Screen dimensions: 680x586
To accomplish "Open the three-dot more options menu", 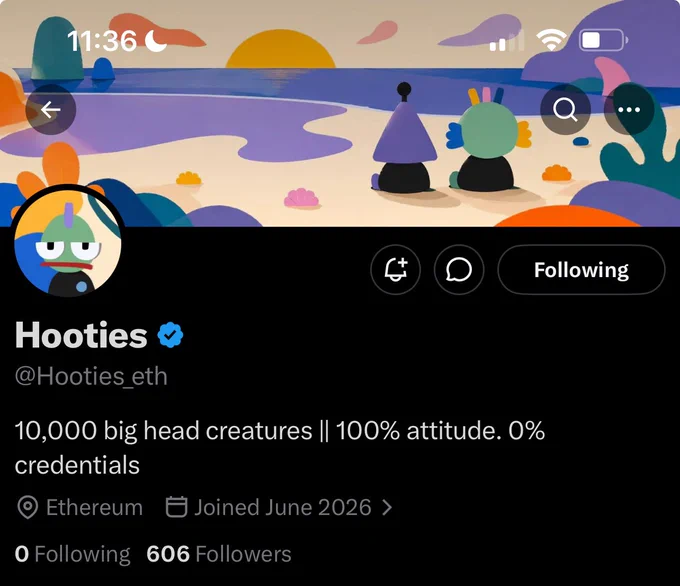I will coord(629,109).
